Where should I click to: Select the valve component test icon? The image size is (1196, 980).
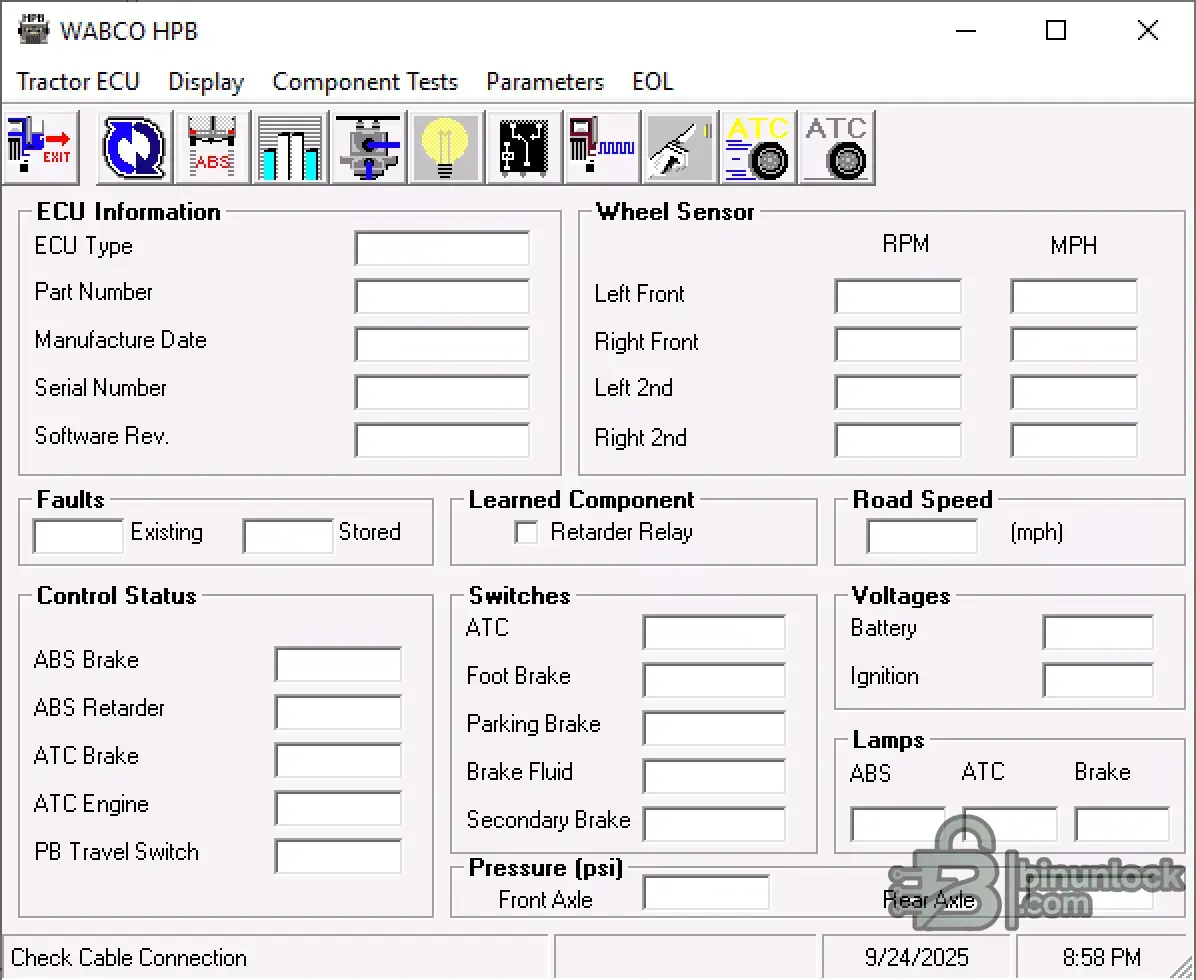click(368, 147)
